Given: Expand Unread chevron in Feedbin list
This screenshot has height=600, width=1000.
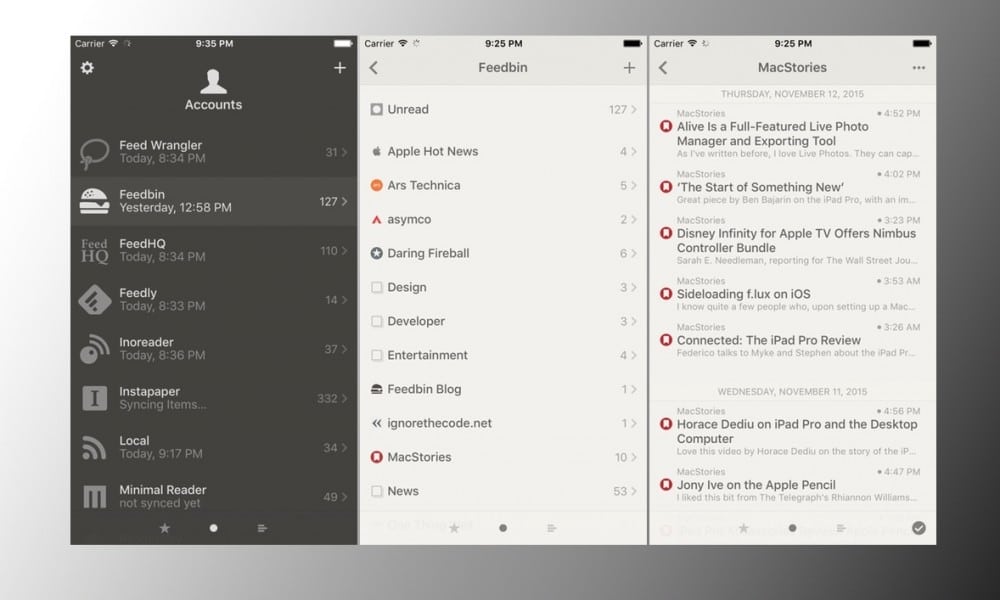Looking at the screenshot, I should pyautogui.click(x=634, y=109).
